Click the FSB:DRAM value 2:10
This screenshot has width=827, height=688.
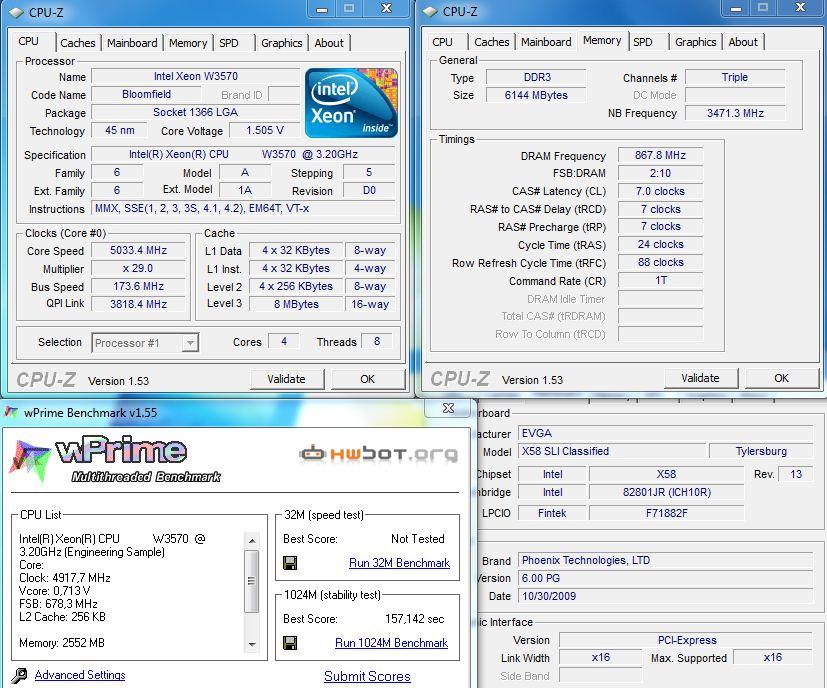click(x=660, y=173)
